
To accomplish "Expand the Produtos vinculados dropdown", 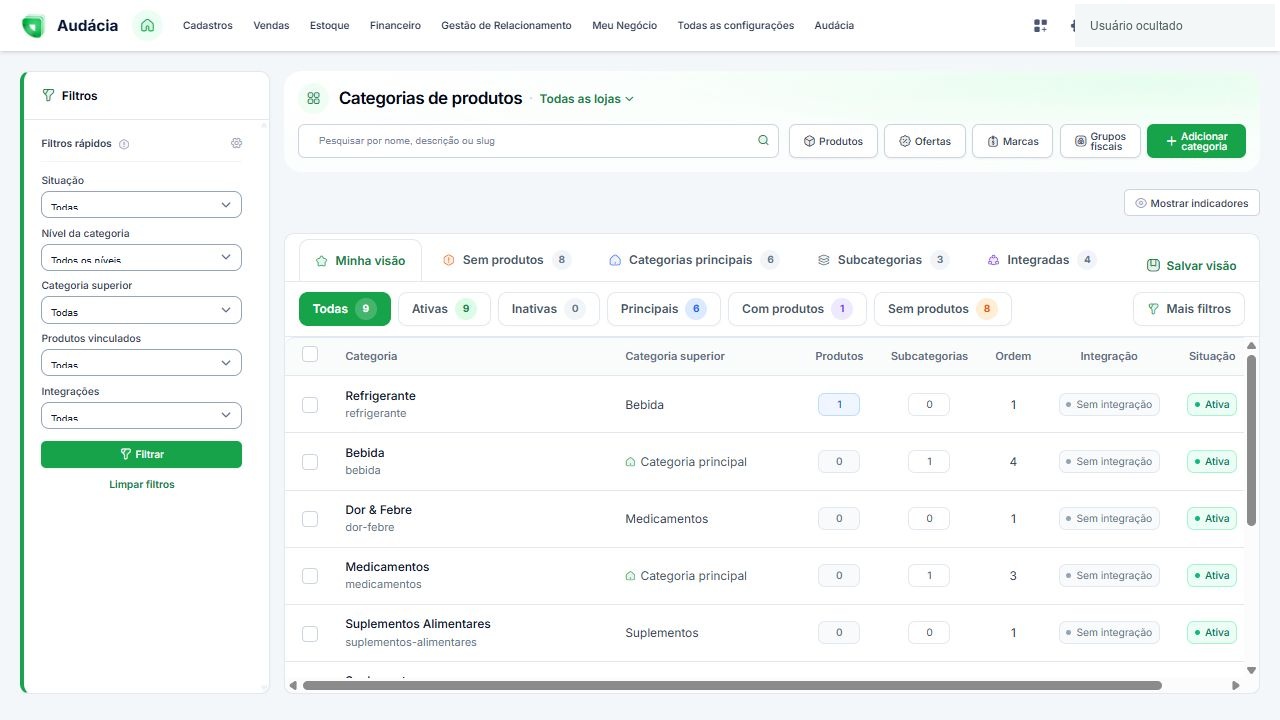I will click(141, 363).
